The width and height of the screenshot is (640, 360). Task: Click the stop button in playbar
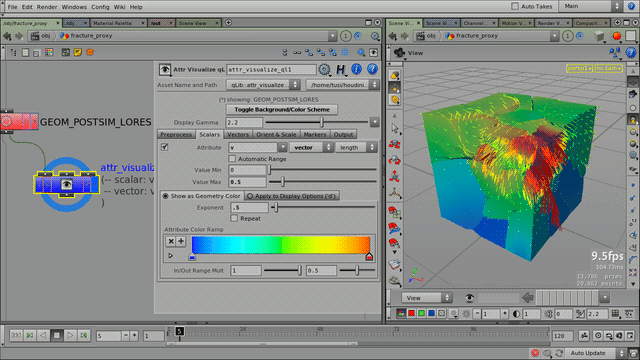[57, 336]
